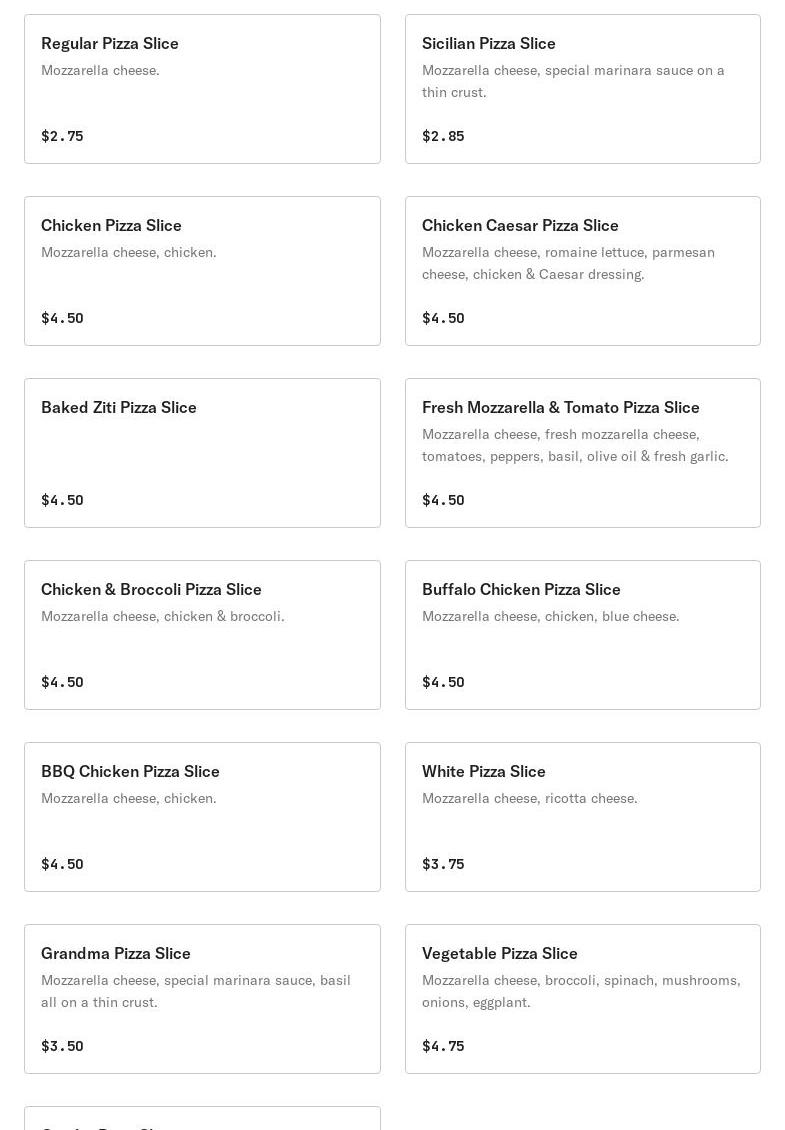Tap the $3.75 price on White Pizza
The width and height of the screenshot is (785, 1130).
(443, 864)
